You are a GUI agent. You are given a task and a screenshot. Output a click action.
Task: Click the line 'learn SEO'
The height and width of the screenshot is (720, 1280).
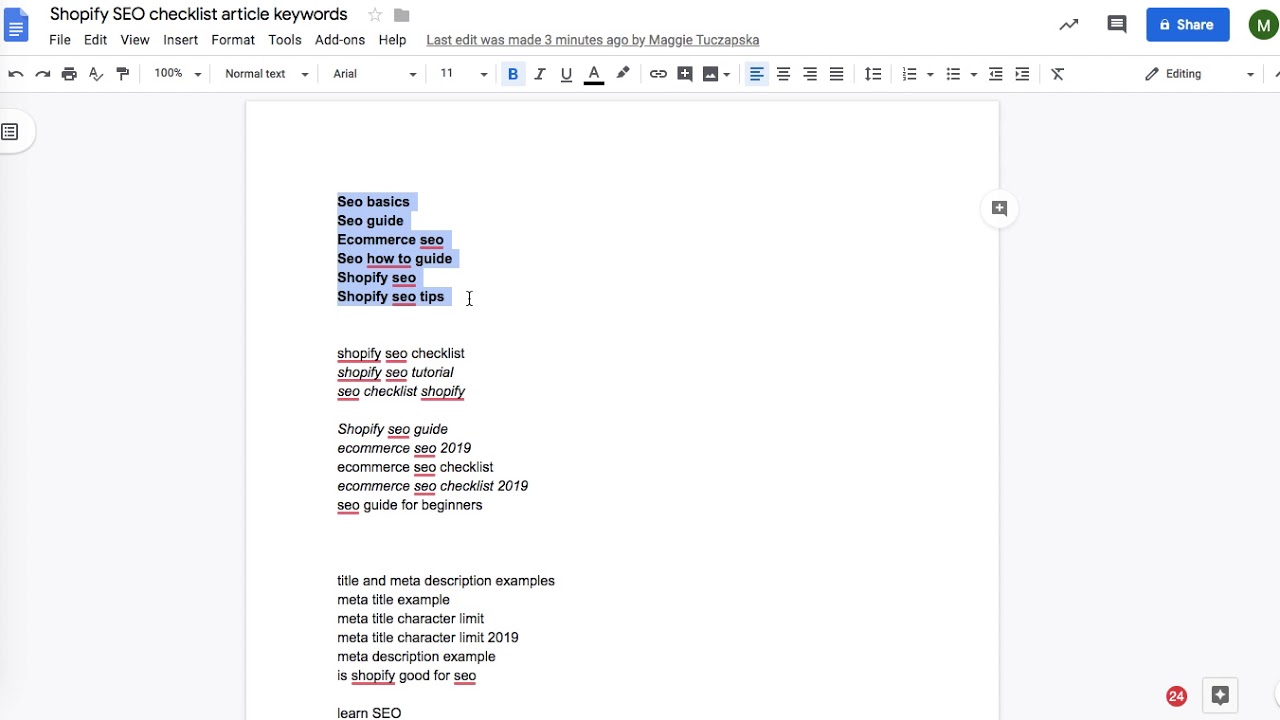click(x=369, y=713)
